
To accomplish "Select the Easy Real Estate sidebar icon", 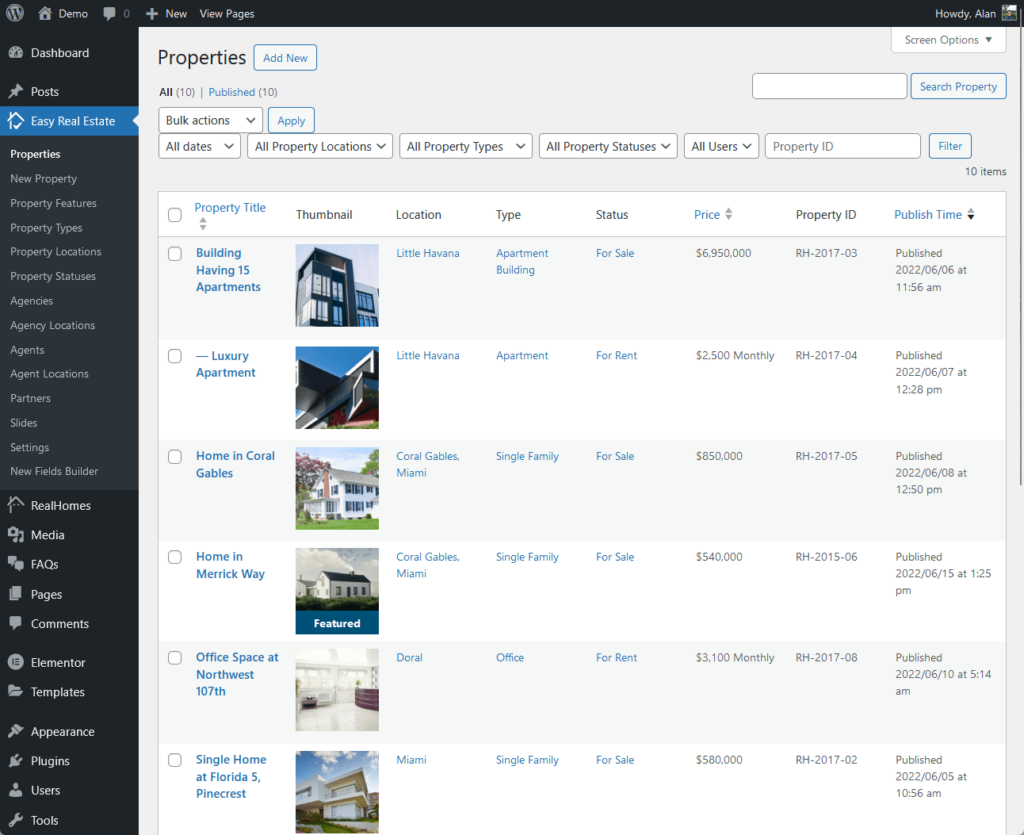I will pyautogui.click(x=20, y=120).
